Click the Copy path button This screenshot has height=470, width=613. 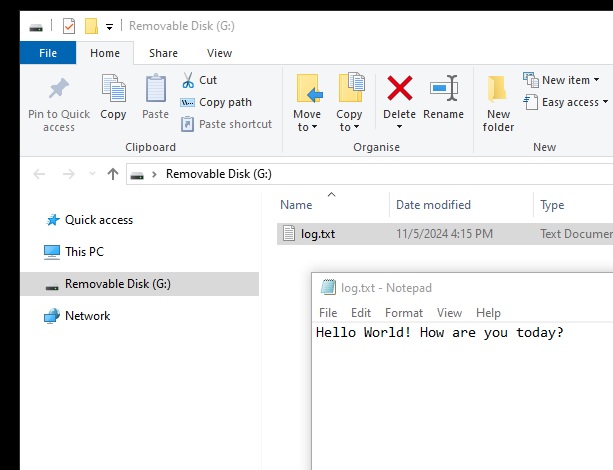click(216, 102)
